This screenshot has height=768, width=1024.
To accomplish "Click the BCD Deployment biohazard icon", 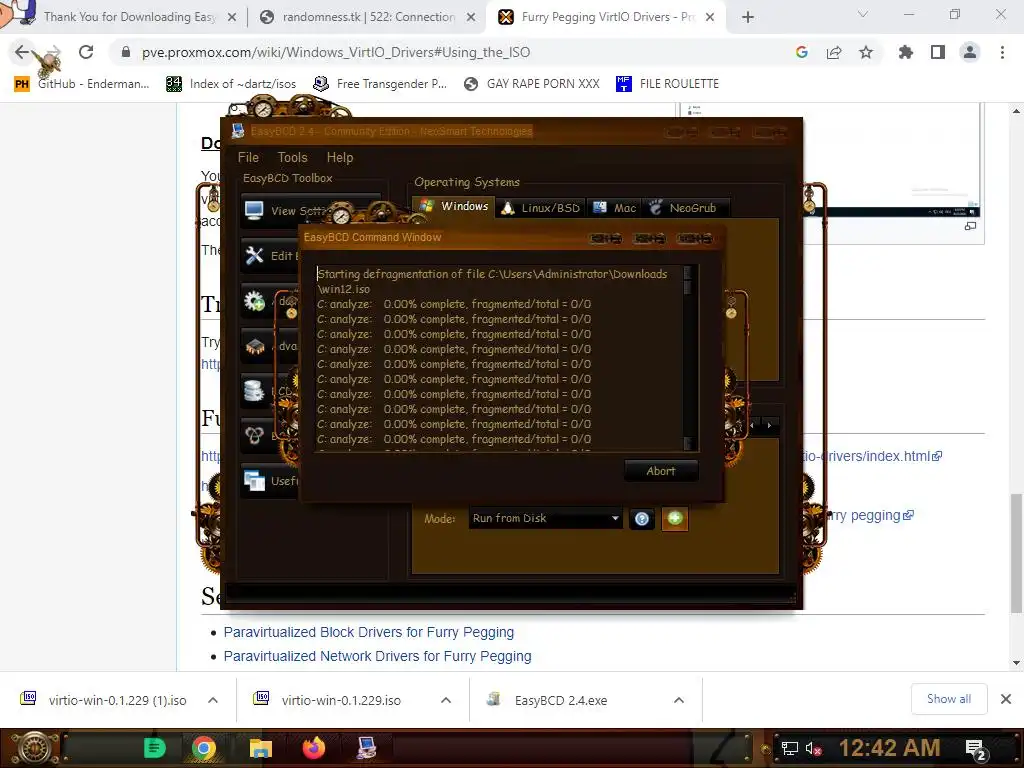I will [x=254, y=435].
